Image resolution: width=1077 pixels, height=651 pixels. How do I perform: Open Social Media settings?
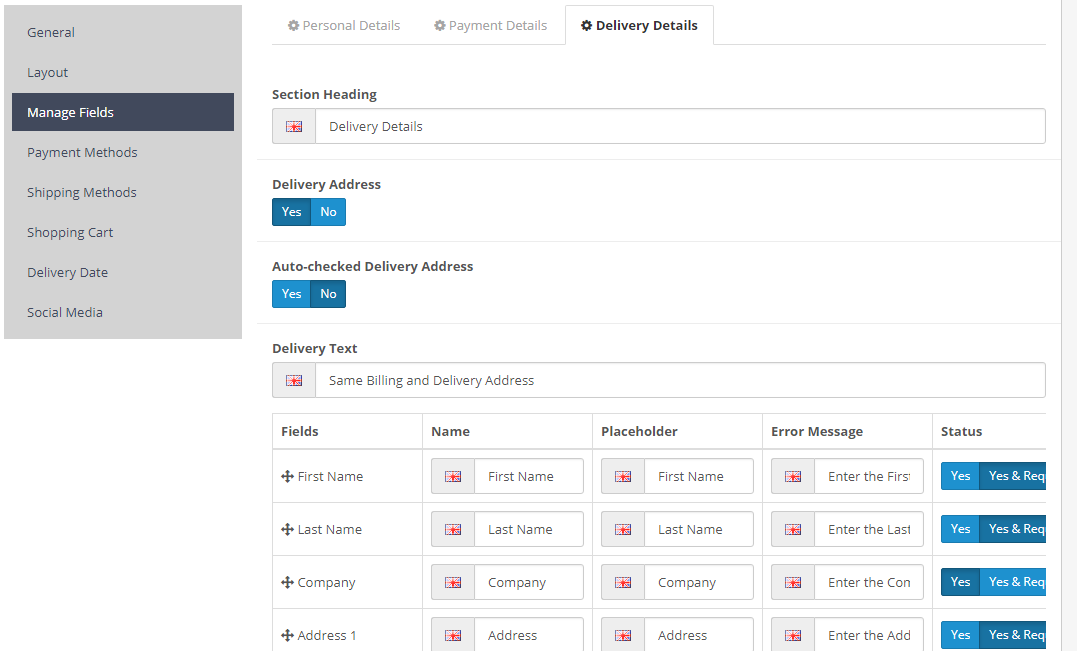[123, 312]
